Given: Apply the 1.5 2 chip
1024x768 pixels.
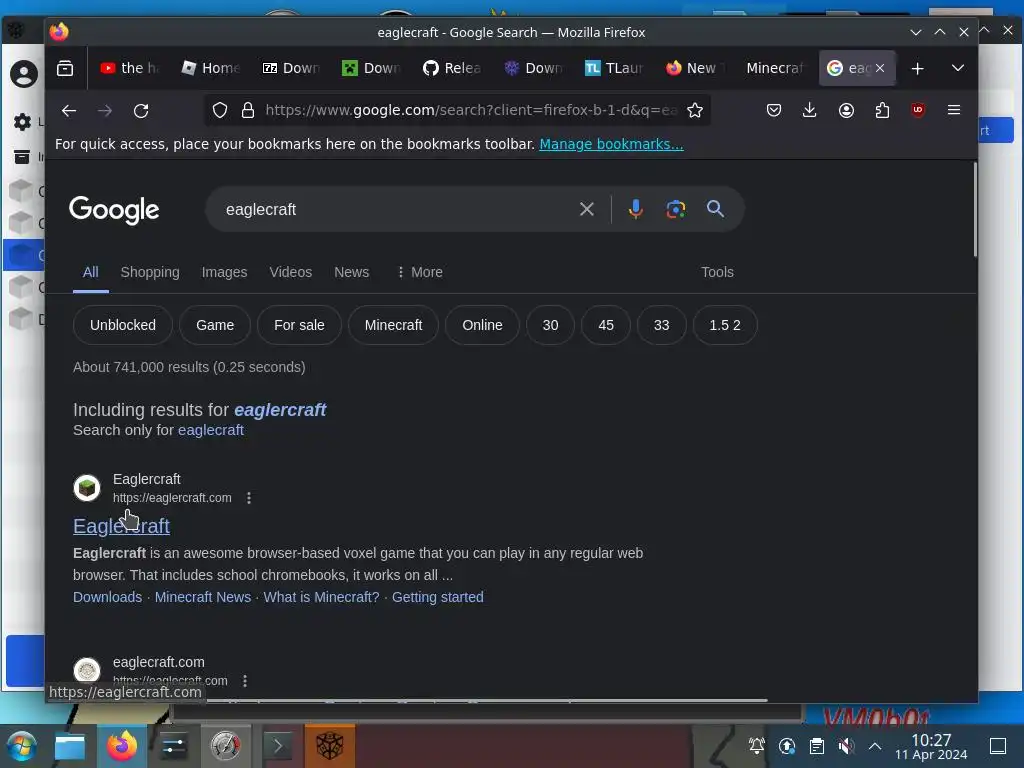Looking at the screenshot, I should [x=725, y=325].
